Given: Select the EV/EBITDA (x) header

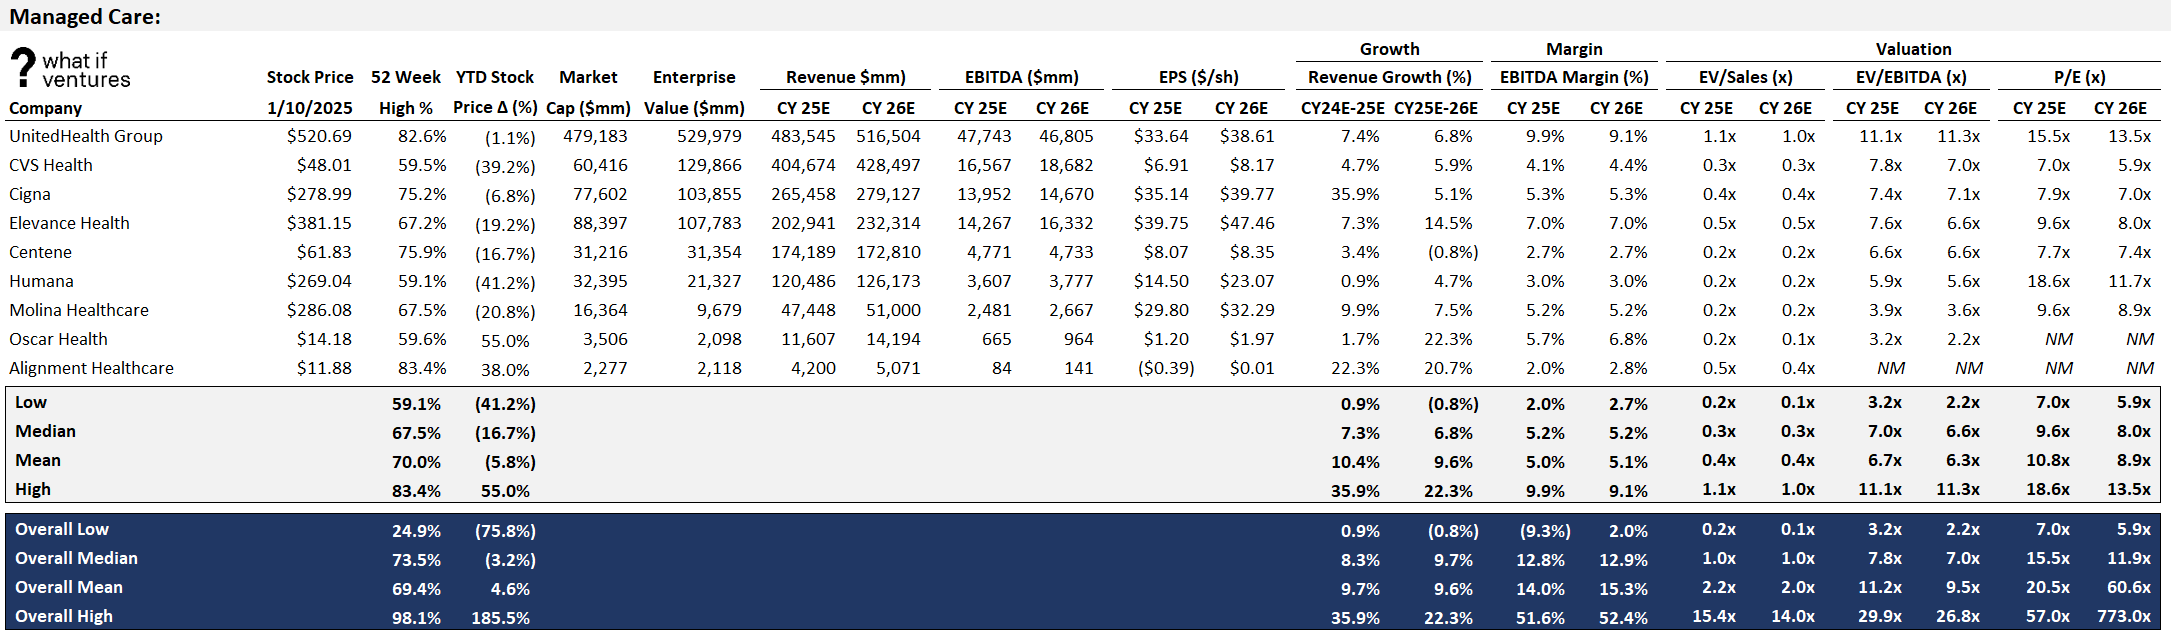Looking at the screenshot, I should click(x=1911, y=77).
